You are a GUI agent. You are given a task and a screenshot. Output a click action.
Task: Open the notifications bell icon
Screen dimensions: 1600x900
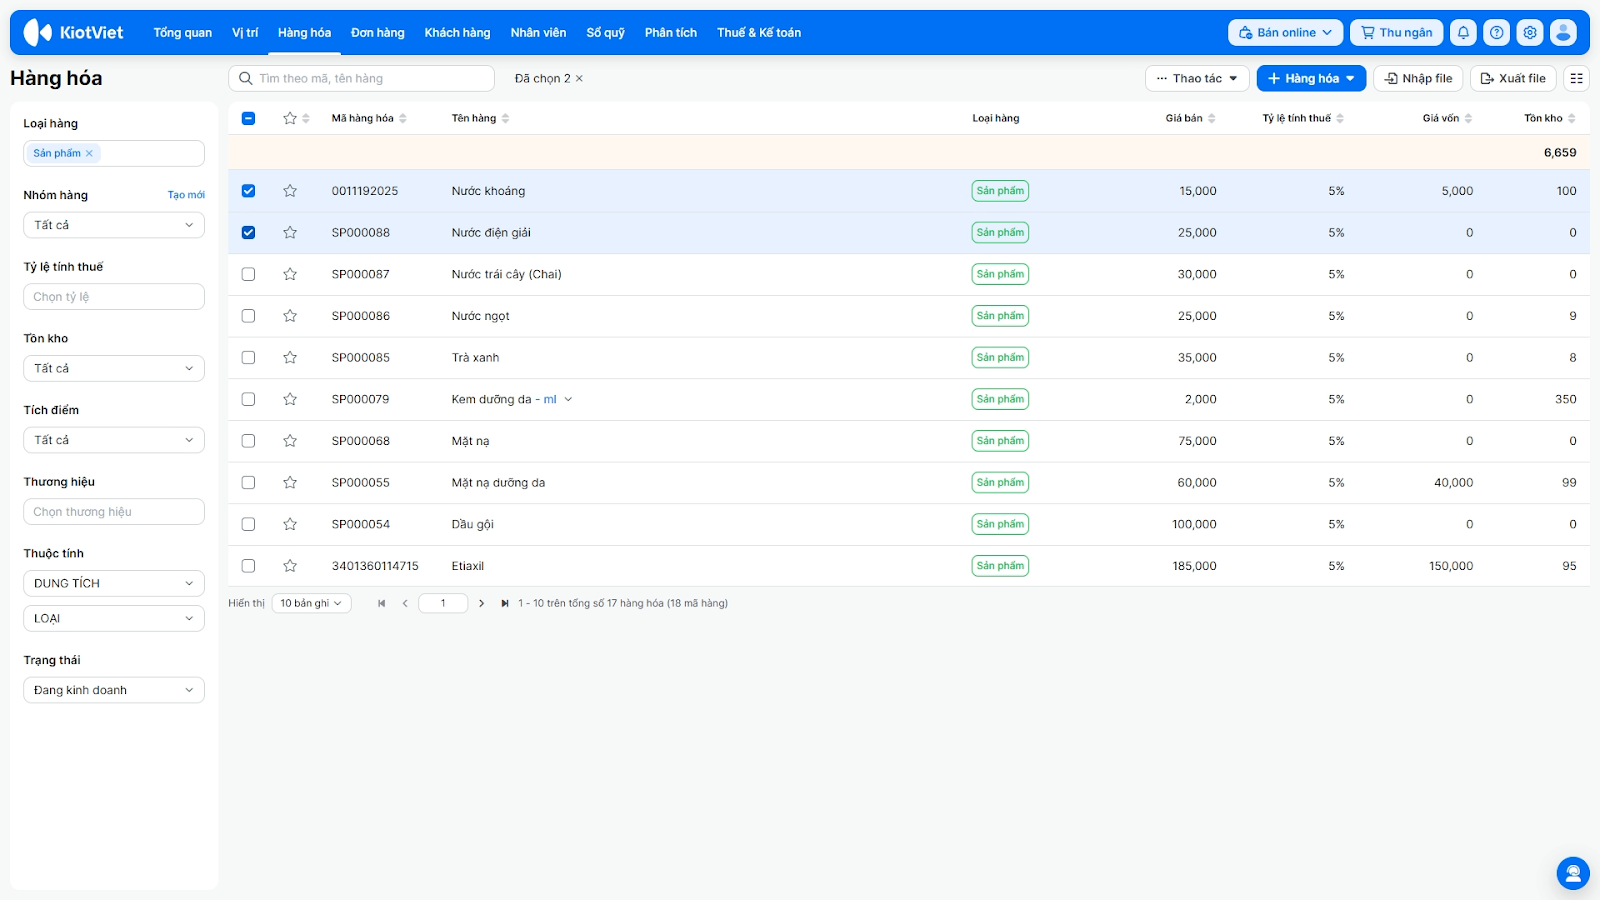tap(1463, 33)
